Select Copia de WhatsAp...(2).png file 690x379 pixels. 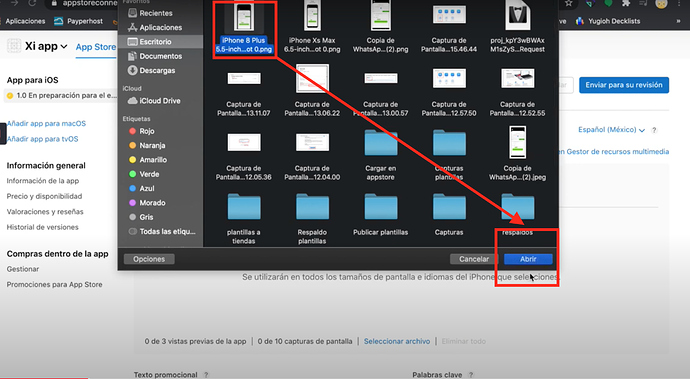(381, 27)
